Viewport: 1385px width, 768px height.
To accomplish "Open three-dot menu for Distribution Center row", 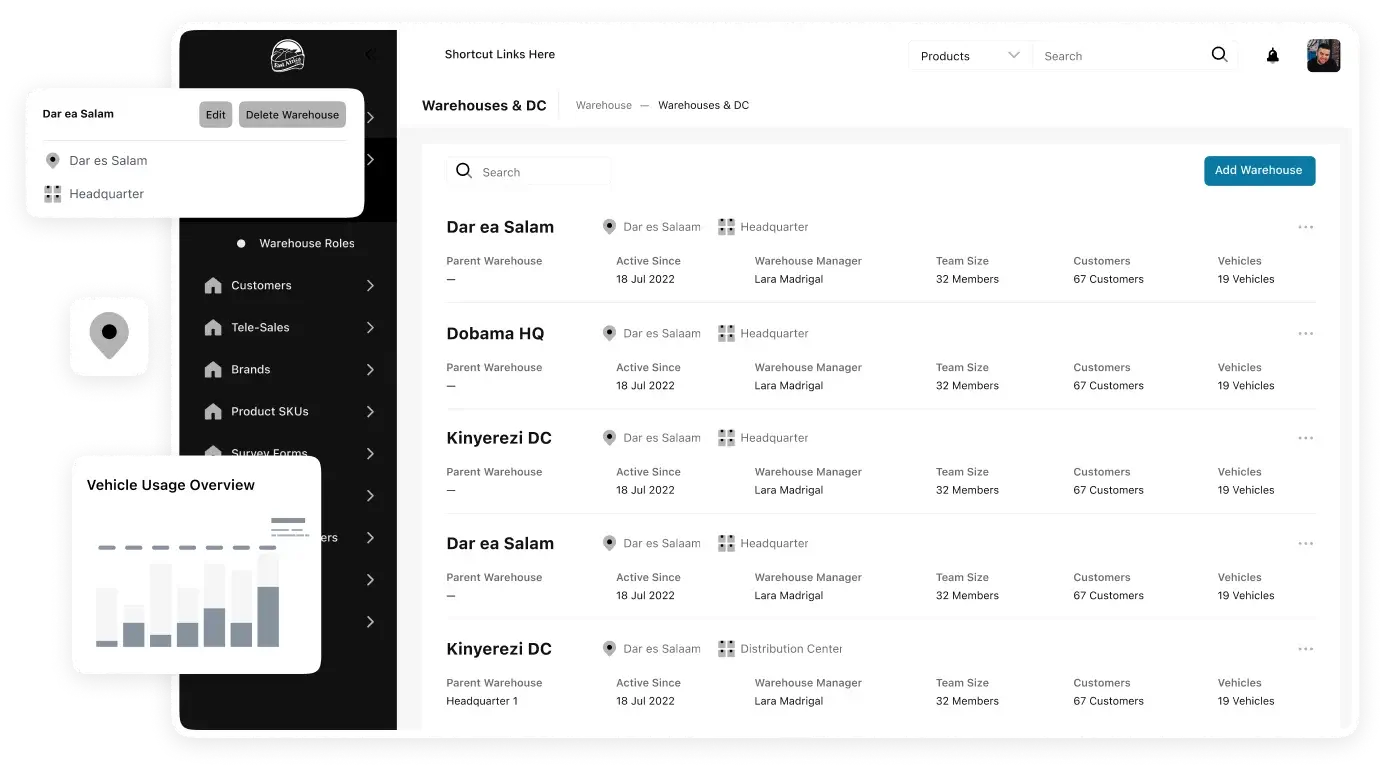I will [1305, 650].
